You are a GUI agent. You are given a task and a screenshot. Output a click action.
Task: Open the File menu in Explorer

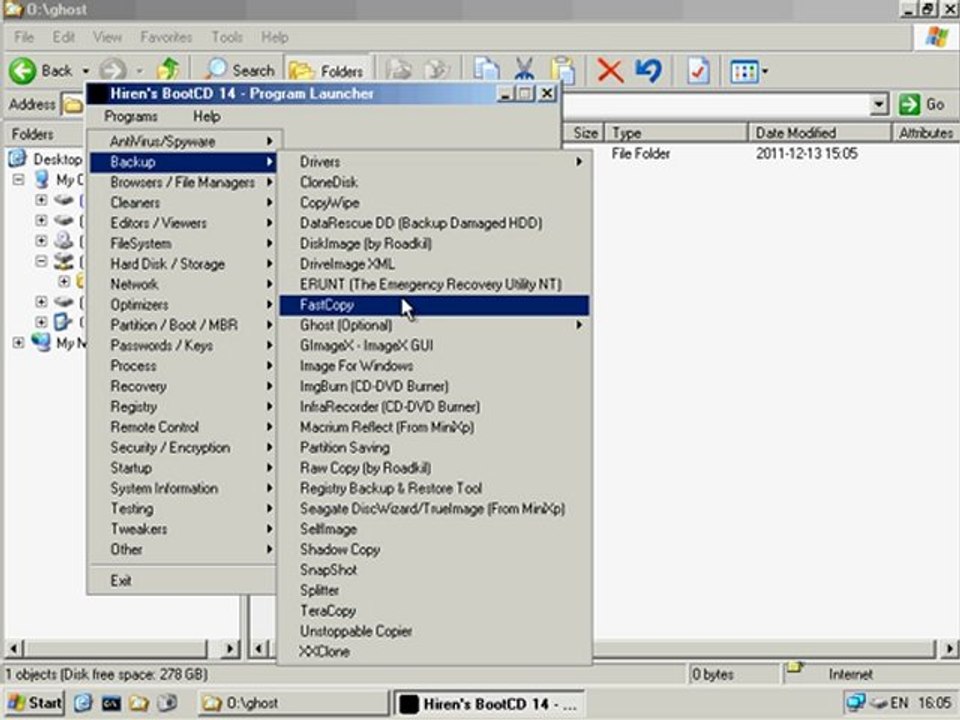24,37
